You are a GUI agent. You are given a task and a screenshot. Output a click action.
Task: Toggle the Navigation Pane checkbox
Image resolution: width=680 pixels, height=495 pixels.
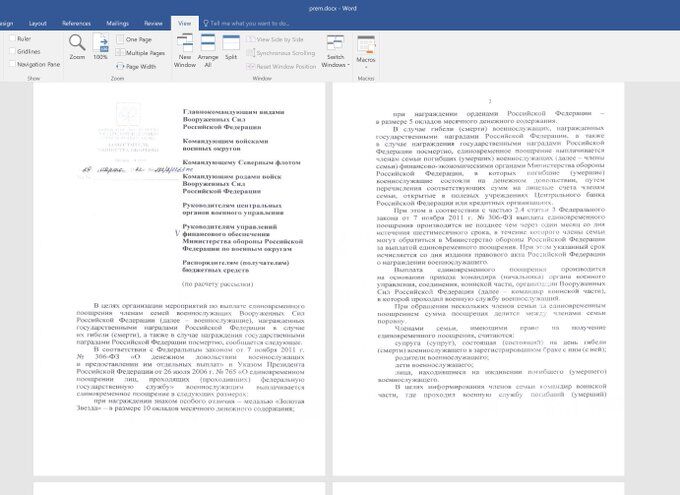pos(12,64)
